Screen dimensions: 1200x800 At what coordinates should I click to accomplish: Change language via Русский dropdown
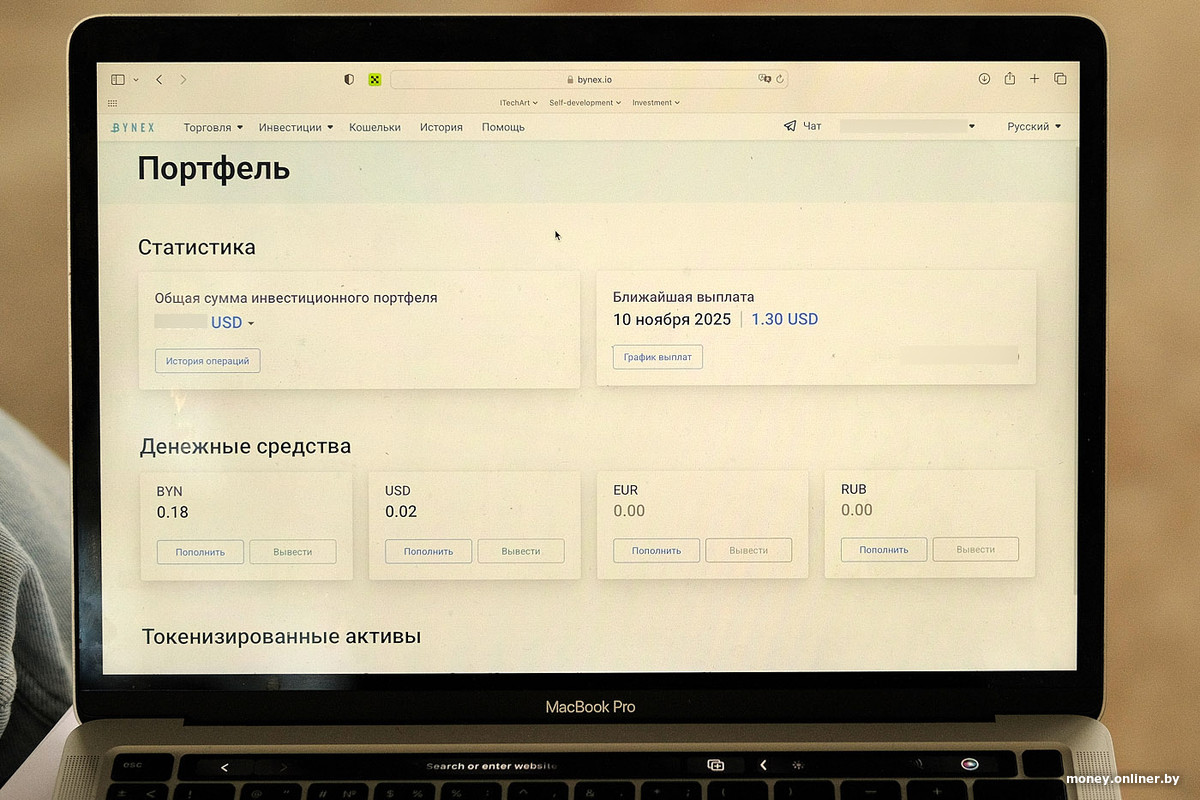pyautogui.click(x=1034, y=127)
